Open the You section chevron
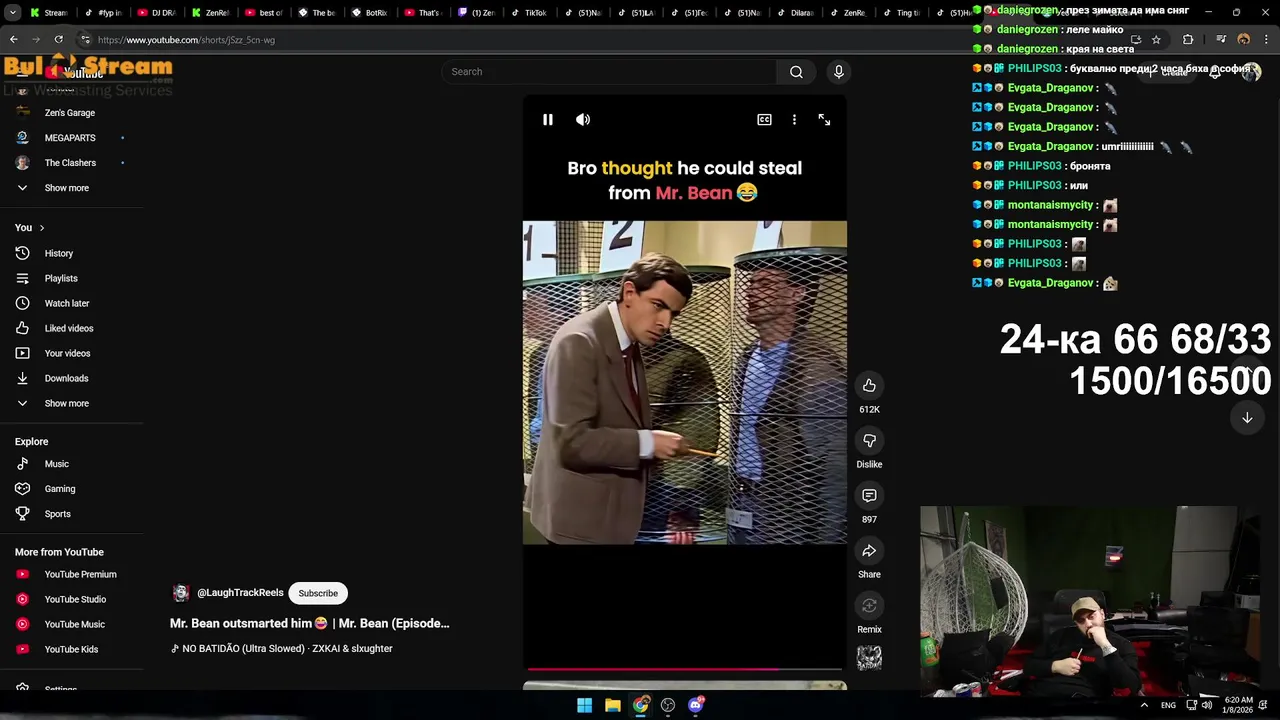The height and width of the screenshot is (720, 1280). (41, 228)
